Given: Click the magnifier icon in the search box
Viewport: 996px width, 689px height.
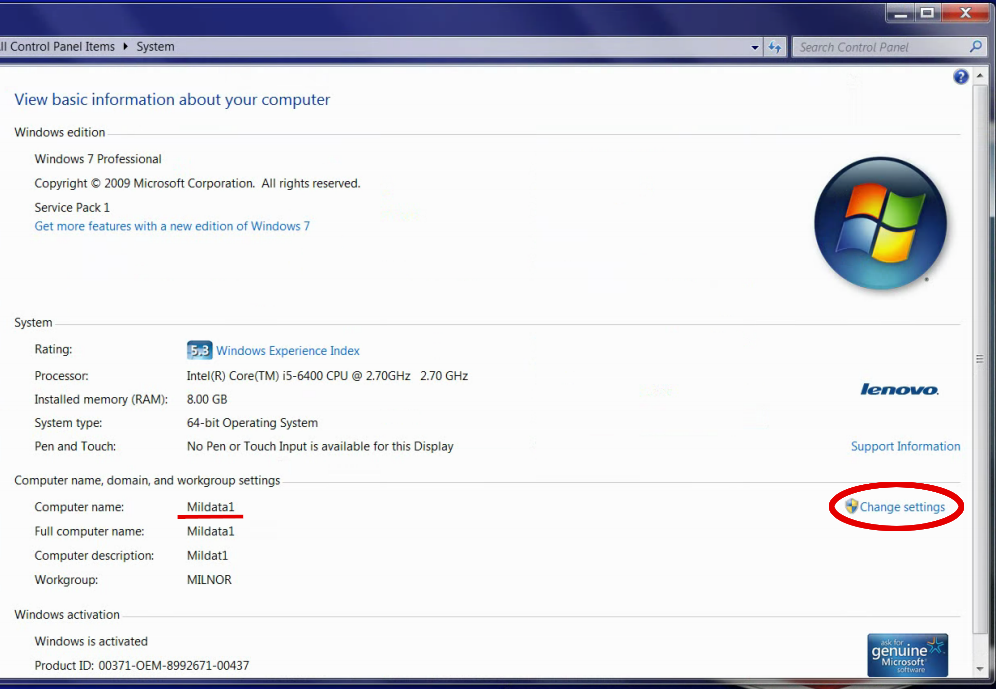Looking at the screenshot, I should coord(976,47).
